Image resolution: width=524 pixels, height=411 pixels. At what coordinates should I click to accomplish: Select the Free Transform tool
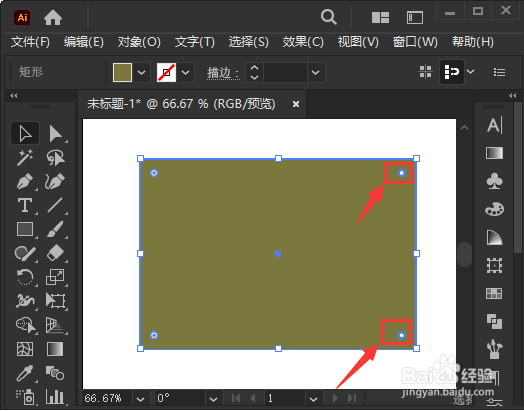pyautogui.click(x=55, y=301)
